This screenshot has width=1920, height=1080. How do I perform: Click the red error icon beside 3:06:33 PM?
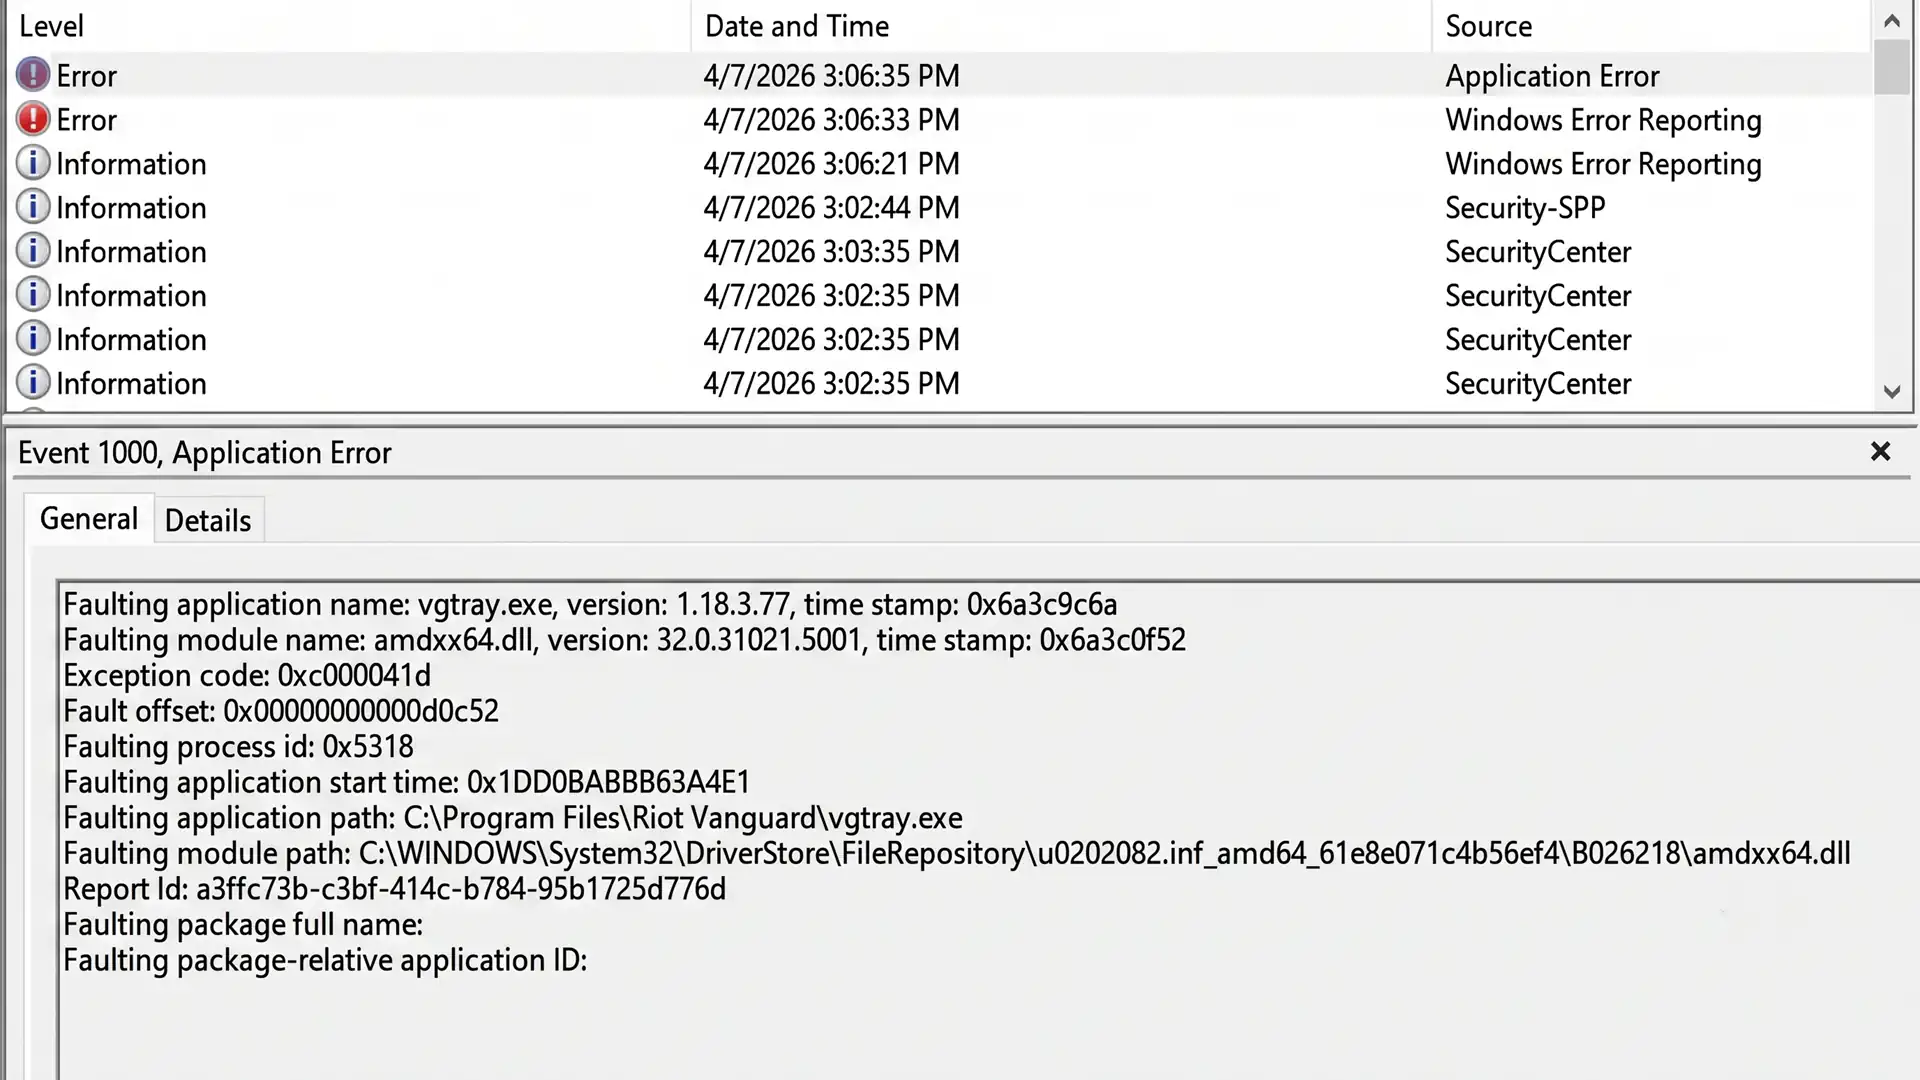click(x=33, y=119)
